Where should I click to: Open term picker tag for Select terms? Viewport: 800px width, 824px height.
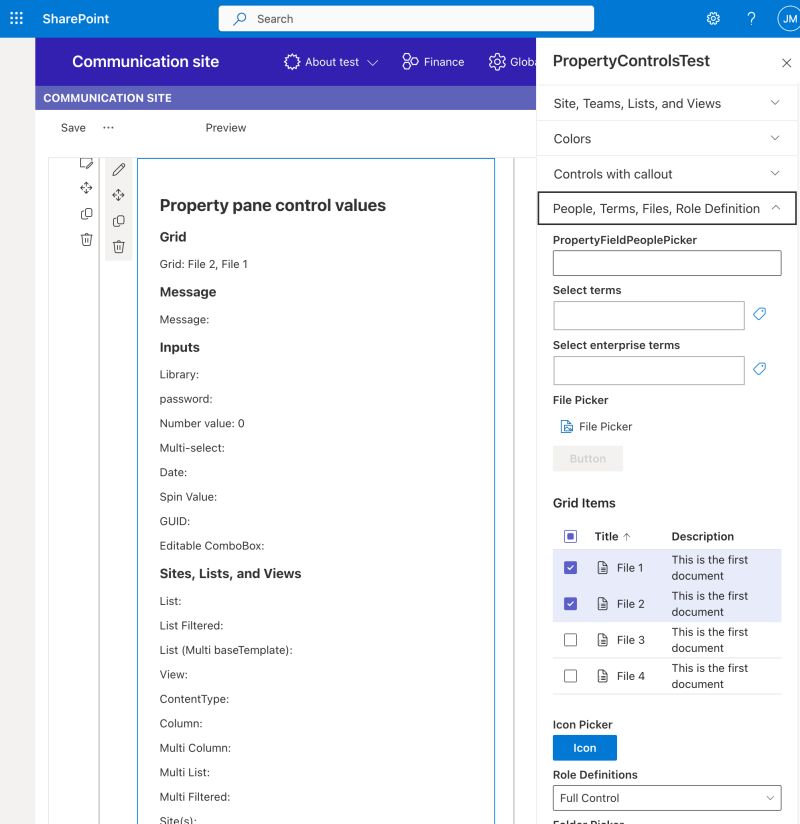[759, 314]
